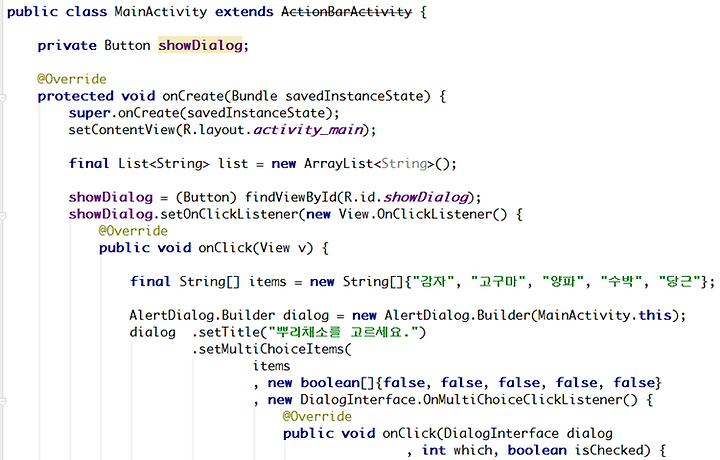Click items variable in String[] declaration
Image resolution: width=720 pixels, height=460 pixels.
pos(267,281)
